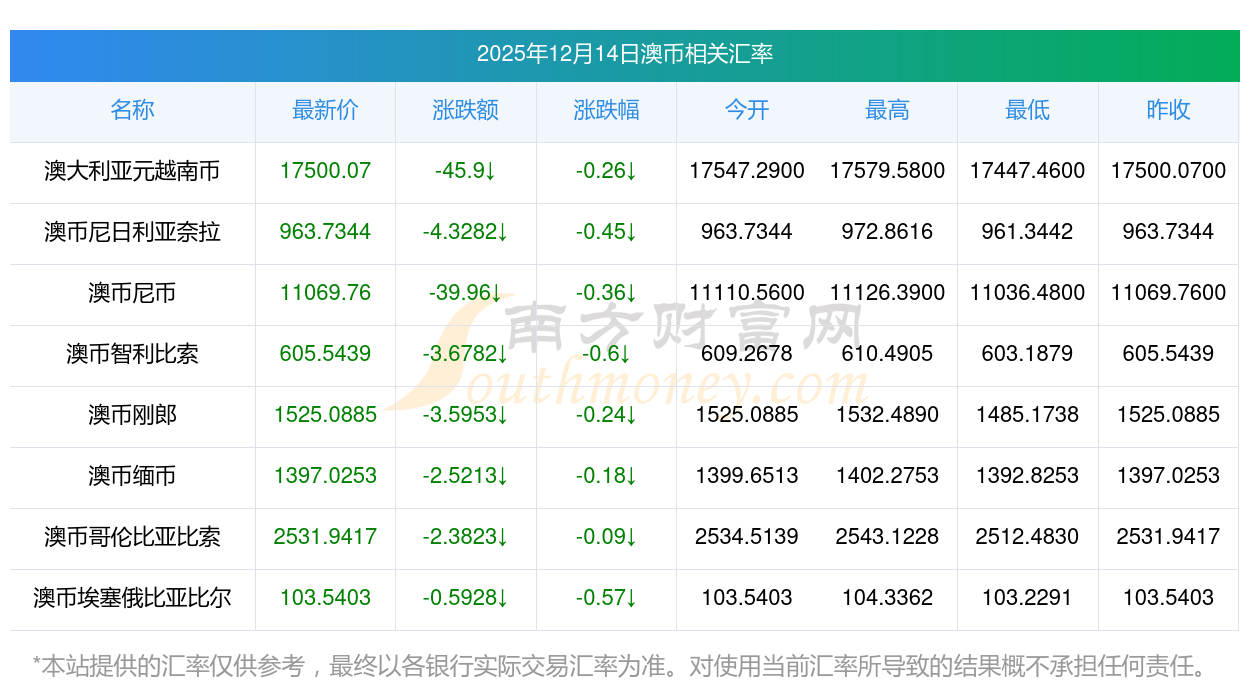Click the 最新价 column header
The width and height of the screenshot is (1250, 697).
coord(325,110)
